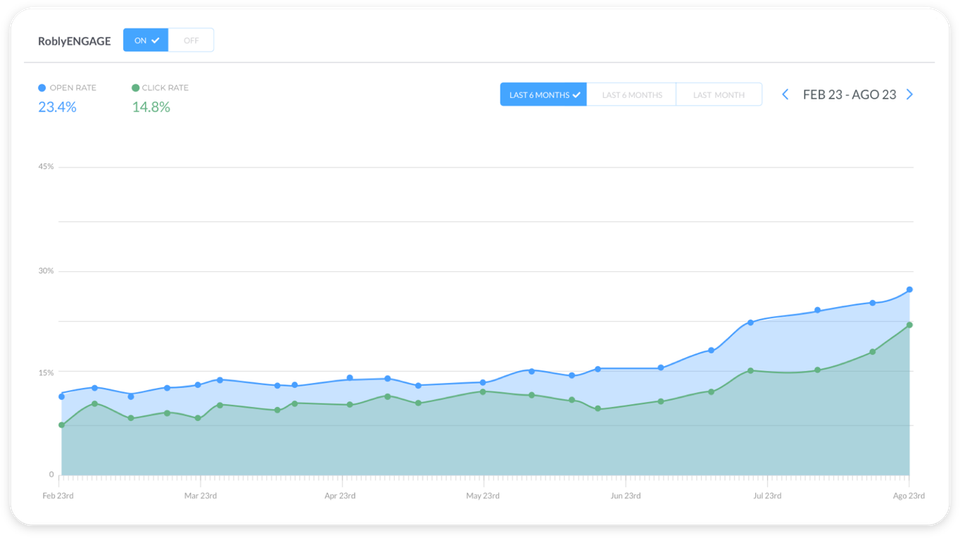Click the RoblyENGAGE title text
The image size is (960, 538).
click(74, 41)
